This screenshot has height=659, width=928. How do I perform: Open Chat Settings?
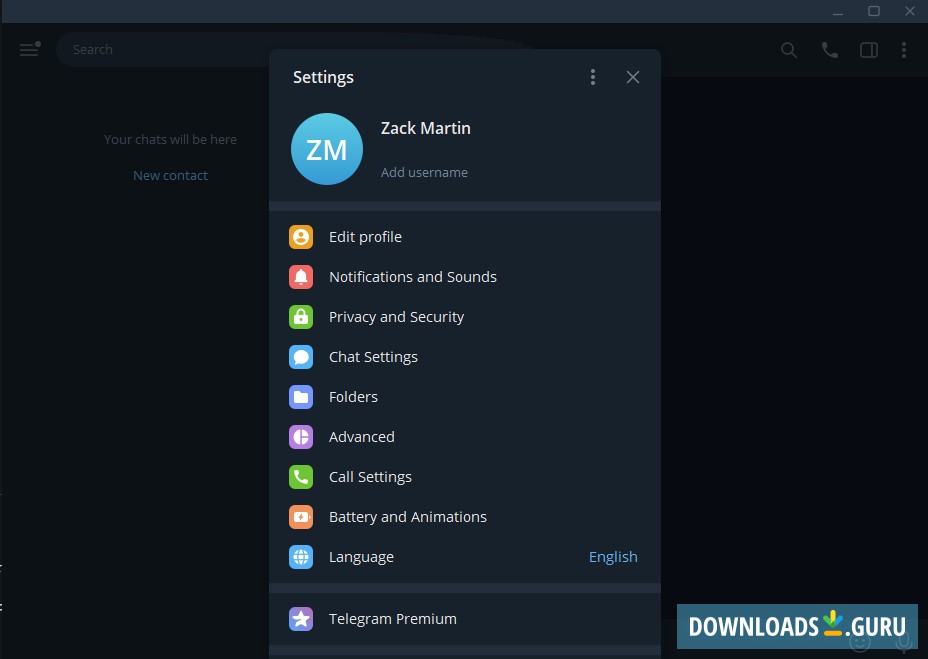465,357
